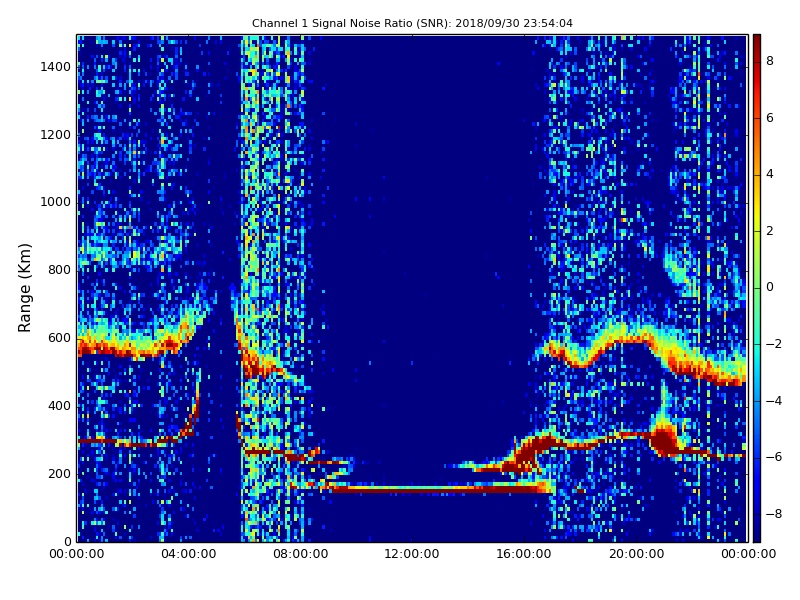800x600 pixels.
Task: Click the 1400 range tick label
Action: pyautogui.click(x=56, y=67)
